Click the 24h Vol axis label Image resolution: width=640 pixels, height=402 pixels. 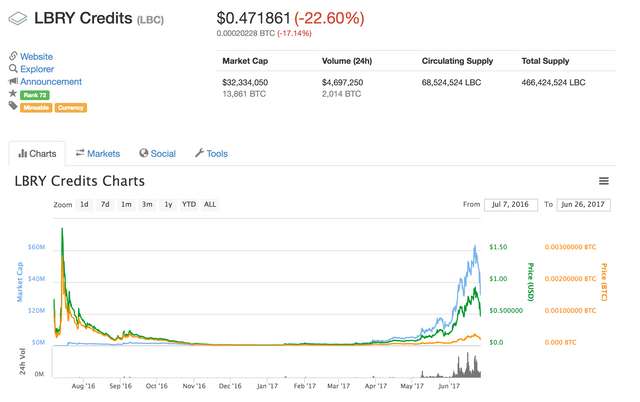pyautogui.click(x=22, y=361)
